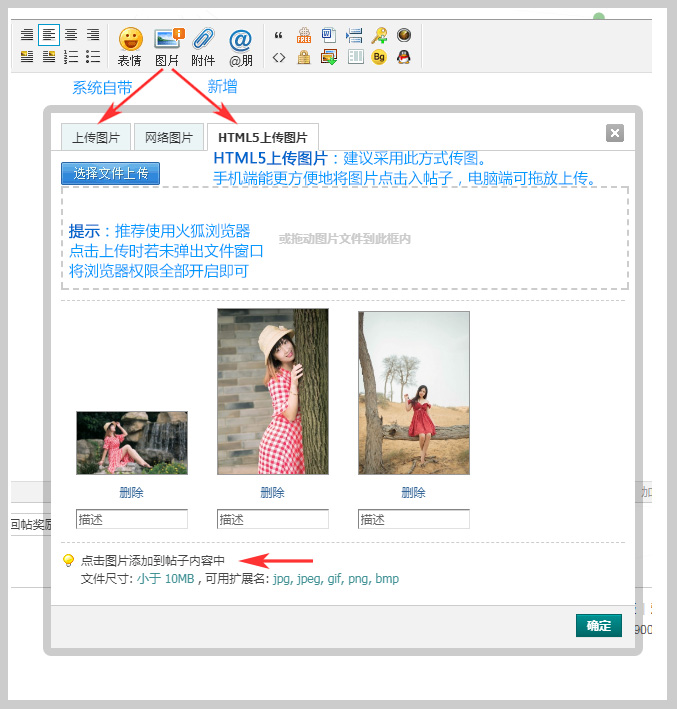Screen dimensions: 677x709
Task: Delete the waterfall photo via 删除
Action: pos(132,492)
